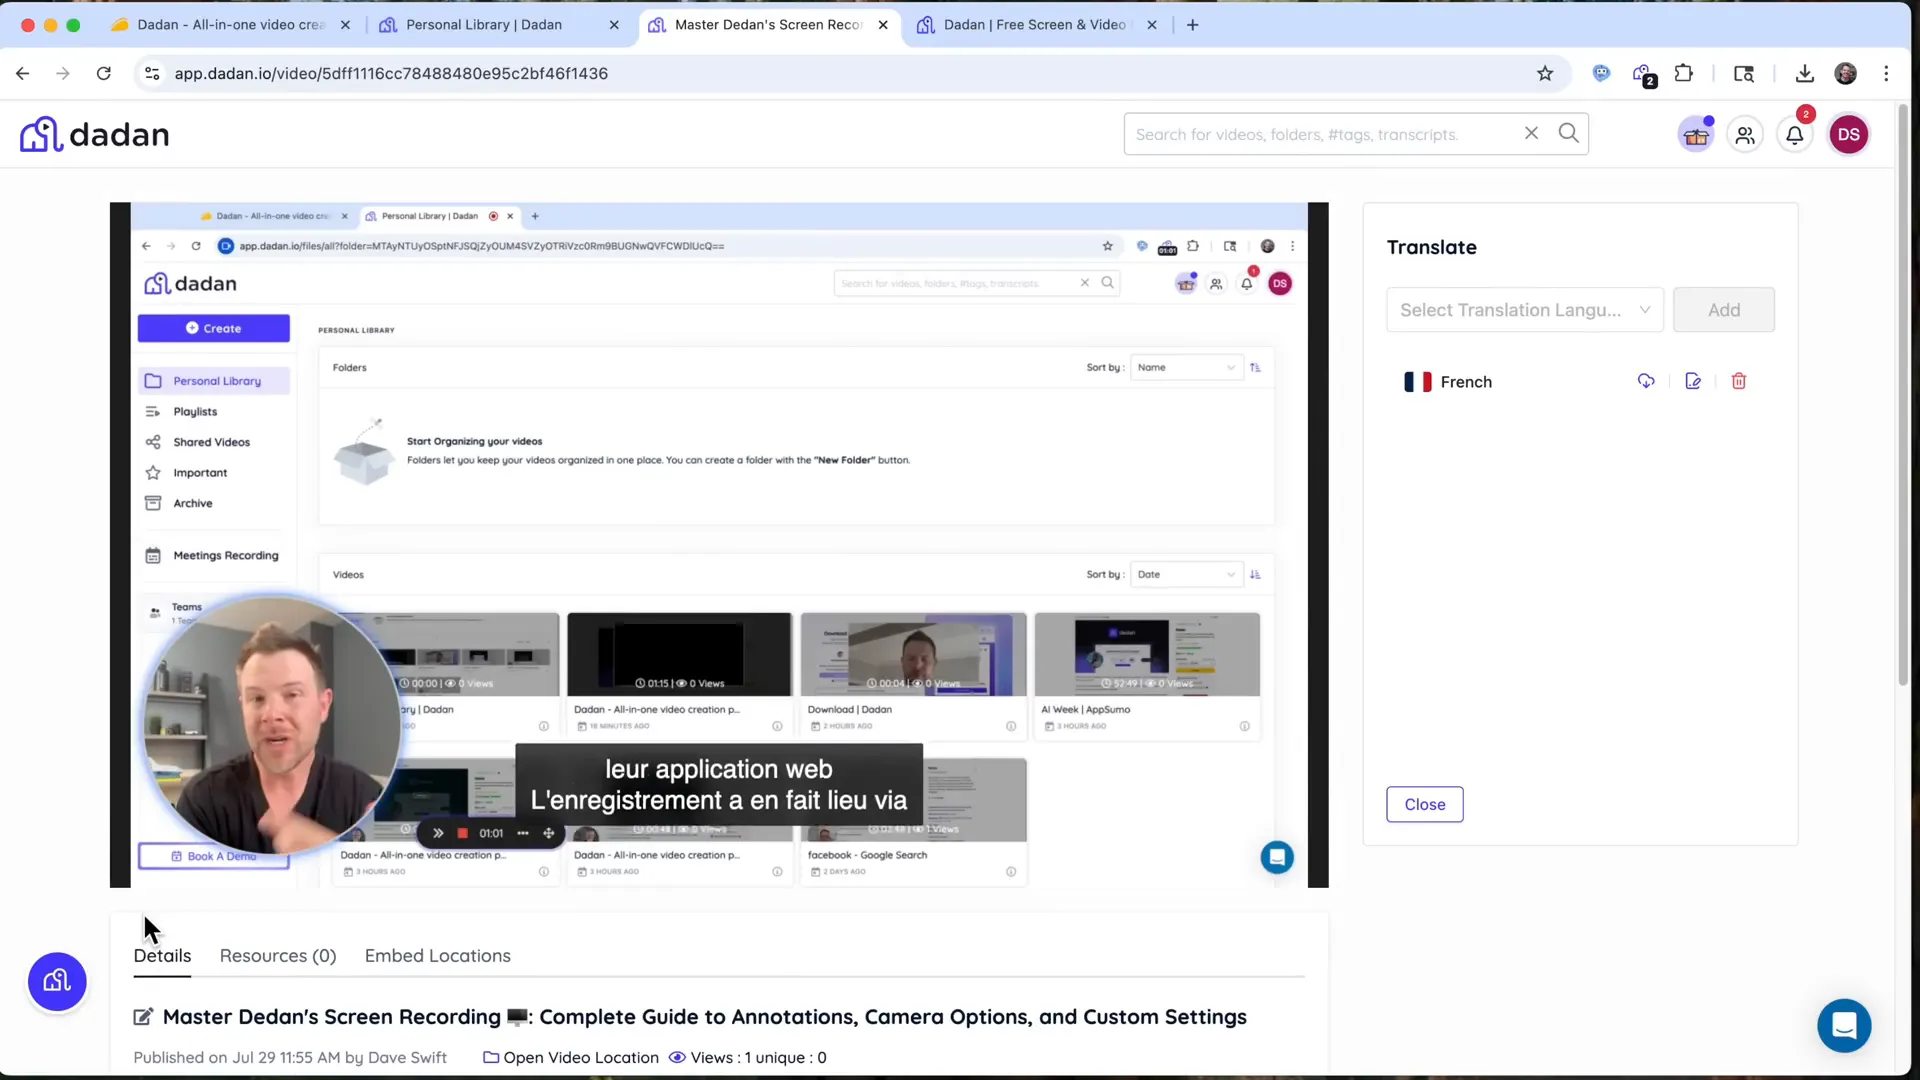1920x1080 pixels.
Task: Open the team members icon
Action: coord(1745,135)
